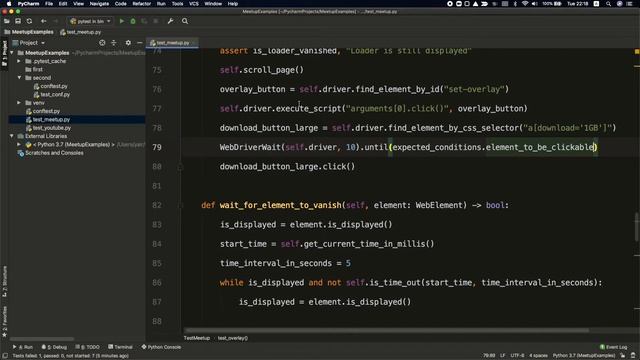Open the View menu
640x360 pixels.
click(x=78, y=4)
